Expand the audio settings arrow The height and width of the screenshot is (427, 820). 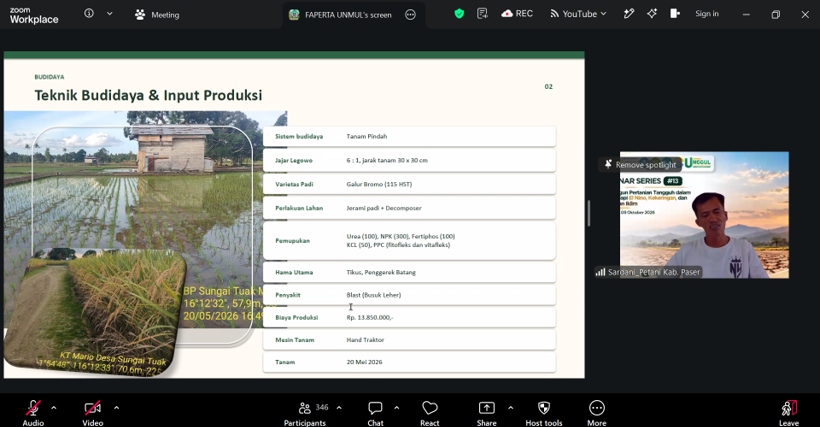pyautogui.click(x=54, y=408)
